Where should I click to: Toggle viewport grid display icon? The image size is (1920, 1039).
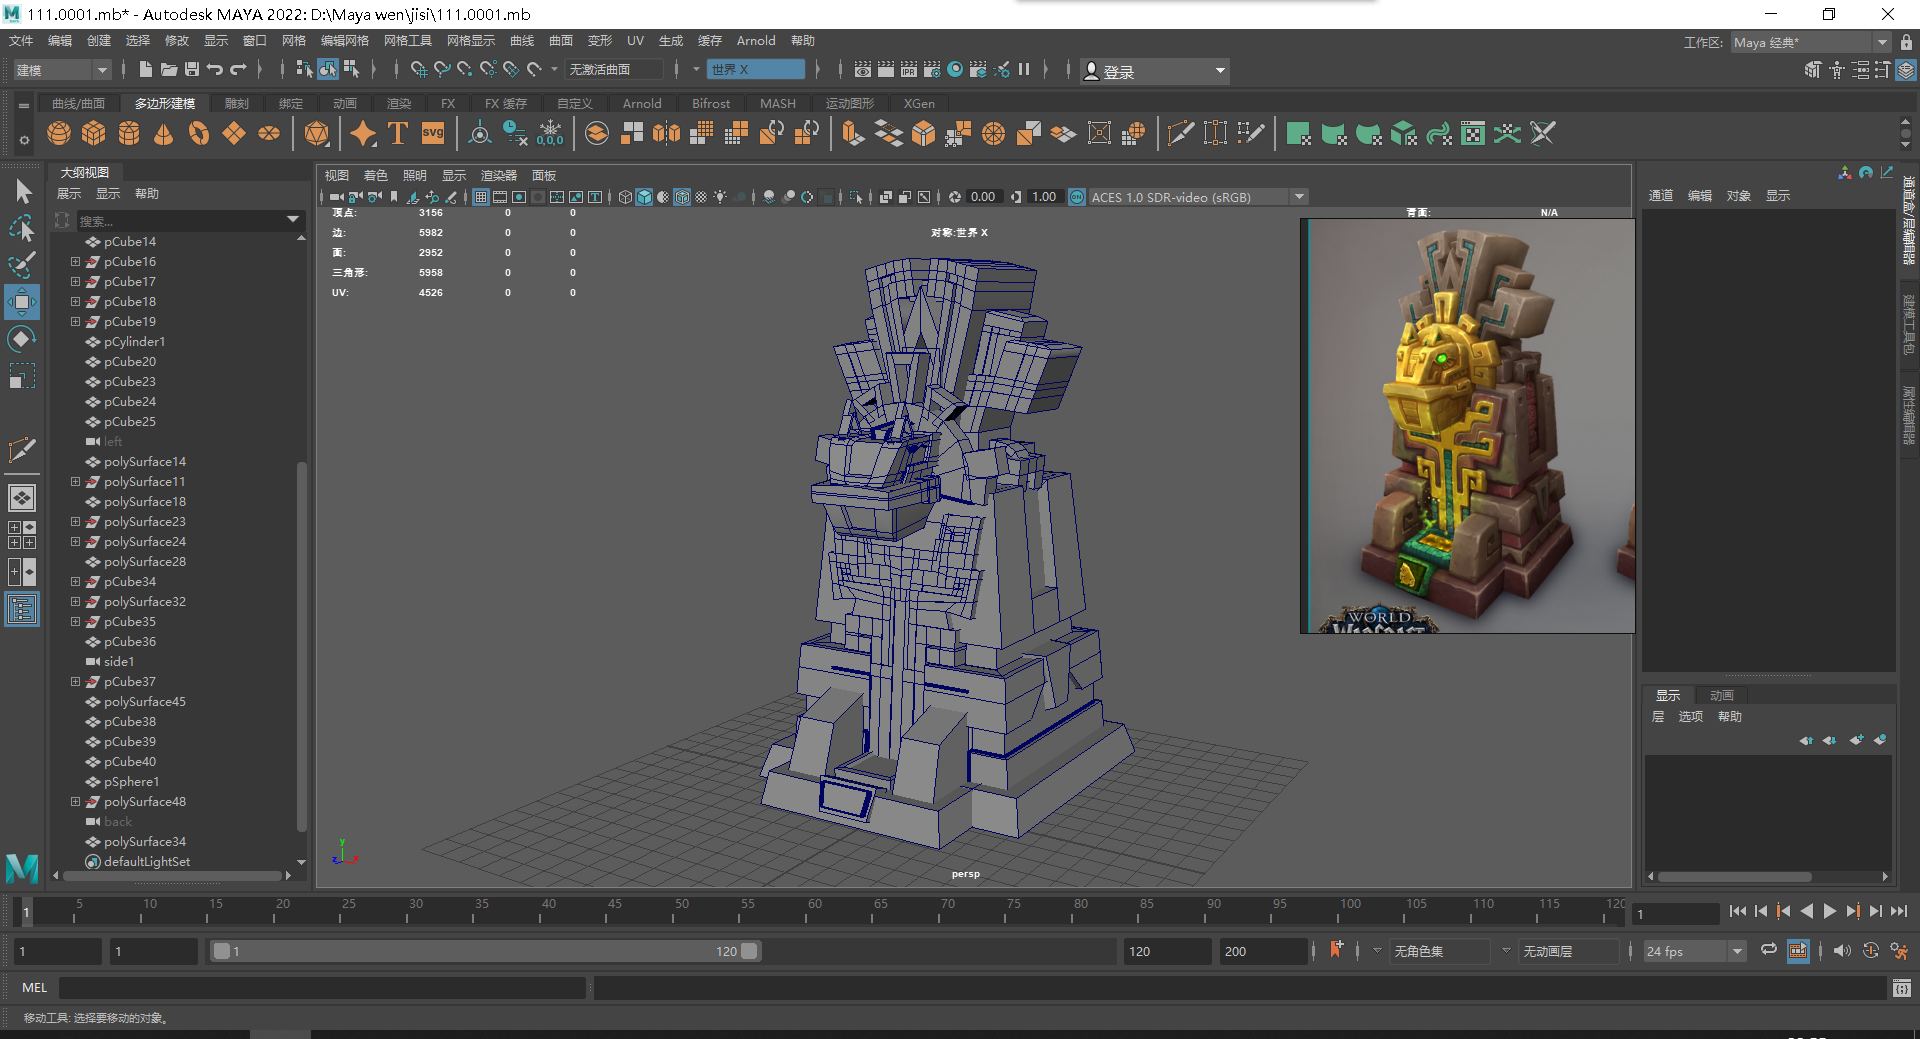[x=481, y=197]
